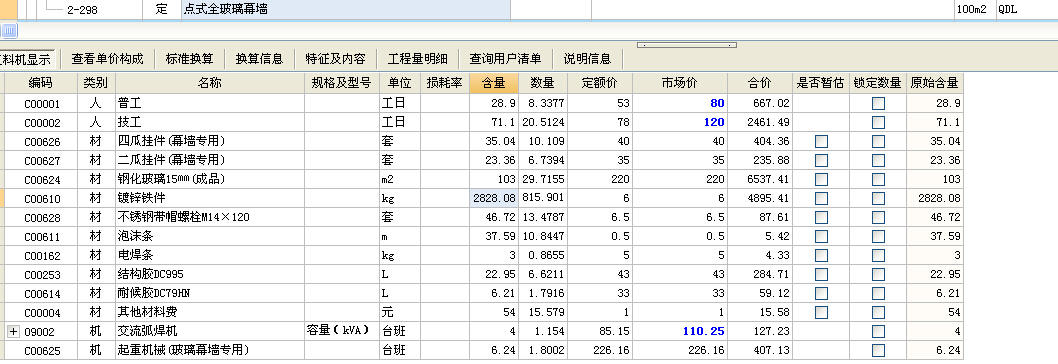1058x364 pixels.
Task: Toggle 是否暂估 for 四爪挂件(幕墙专用)
Action: (821, 142)
